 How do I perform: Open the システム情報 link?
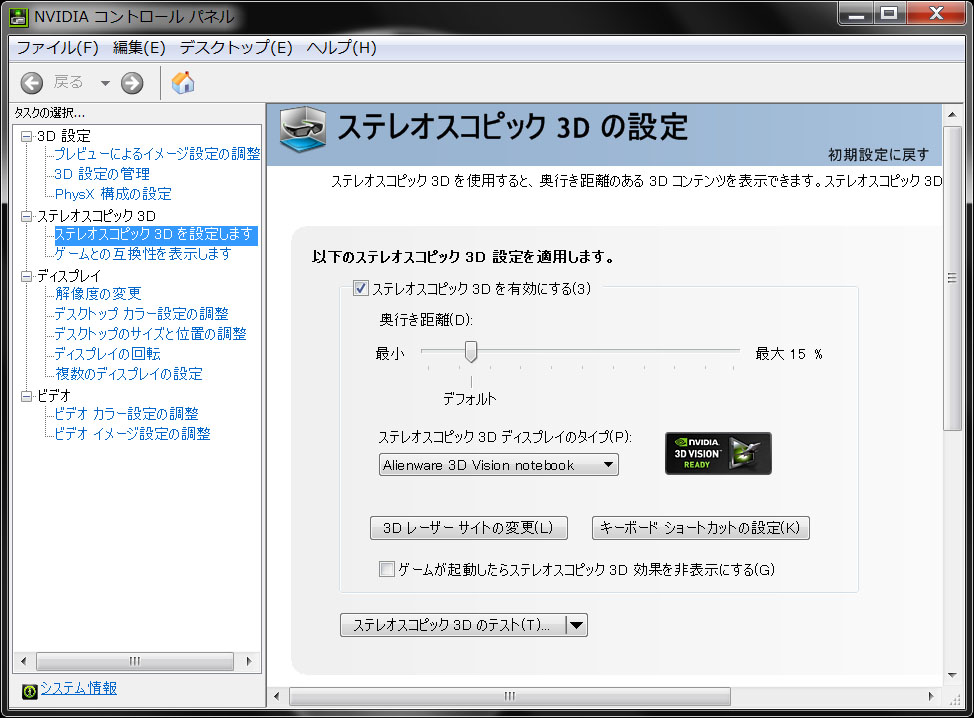click(x=79, y=688)
